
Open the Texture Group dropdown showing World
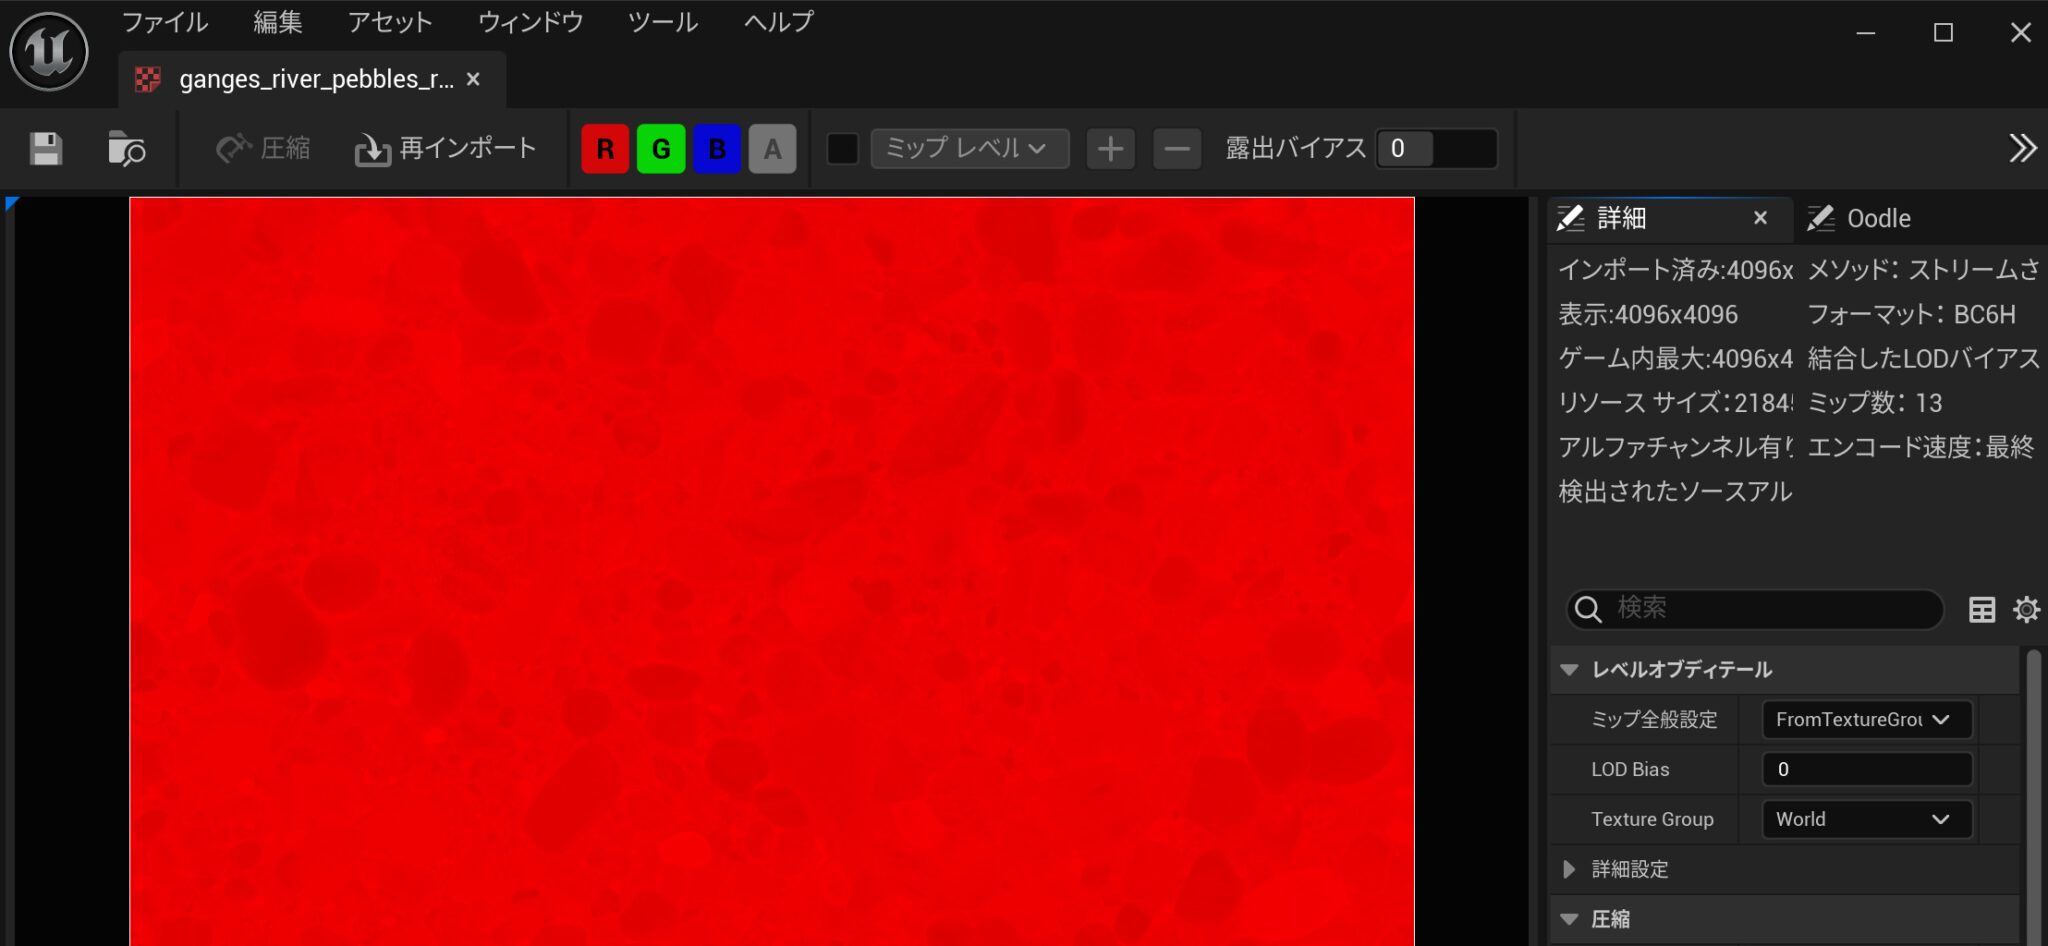pyautogui.click(x=1864, y=819)
